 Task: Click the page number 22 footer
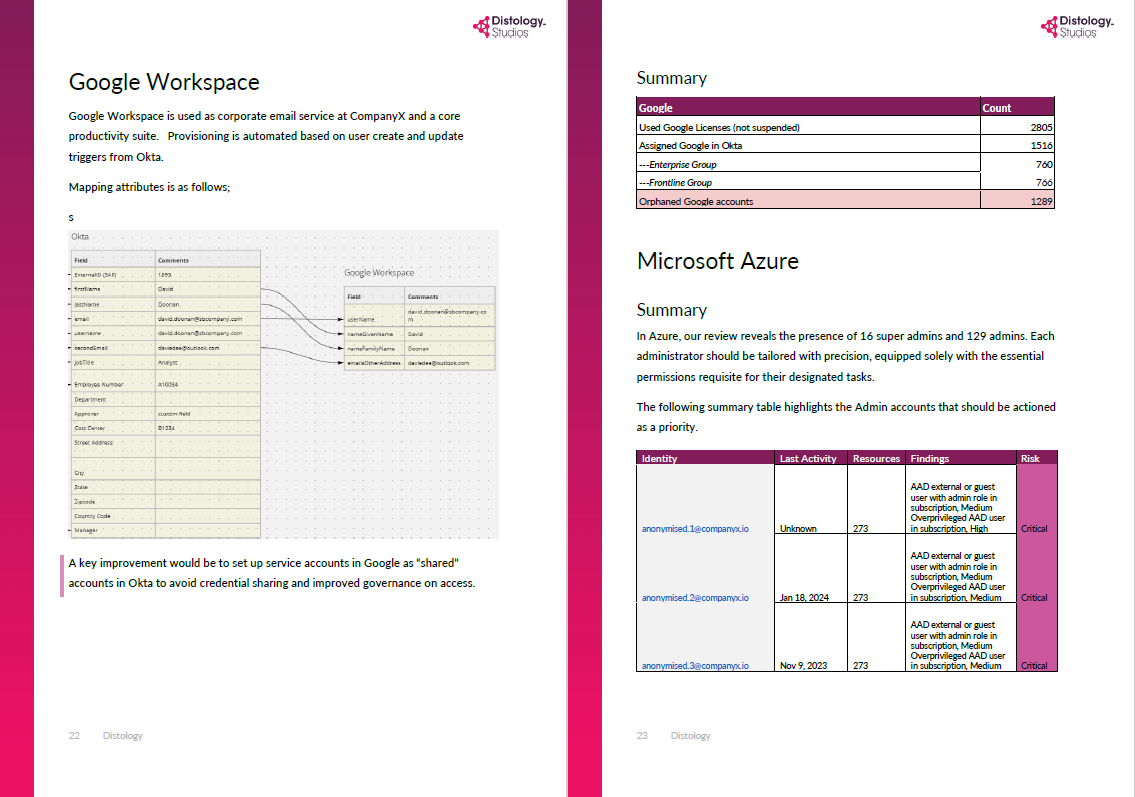pos(74,735)
